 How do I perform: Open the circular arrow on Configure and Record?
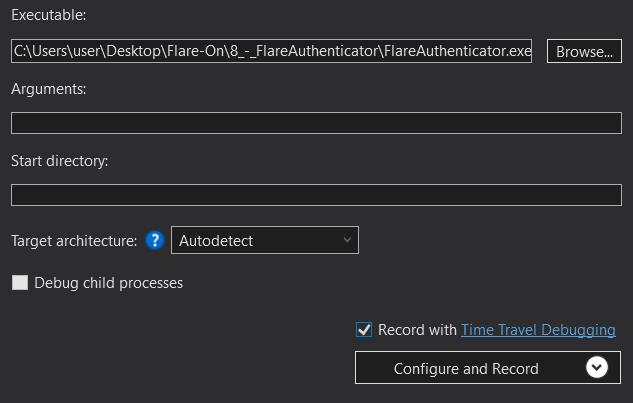point(596,368)
